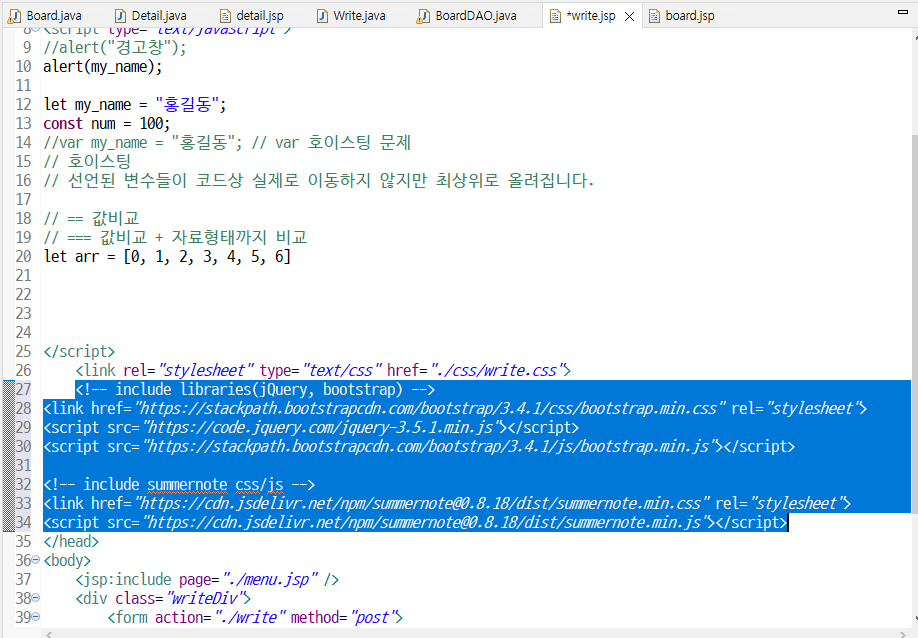Screen dimensions: 918x638
Task: Open the BoardDAO.java tab
Action: click(x=467, y=16)
